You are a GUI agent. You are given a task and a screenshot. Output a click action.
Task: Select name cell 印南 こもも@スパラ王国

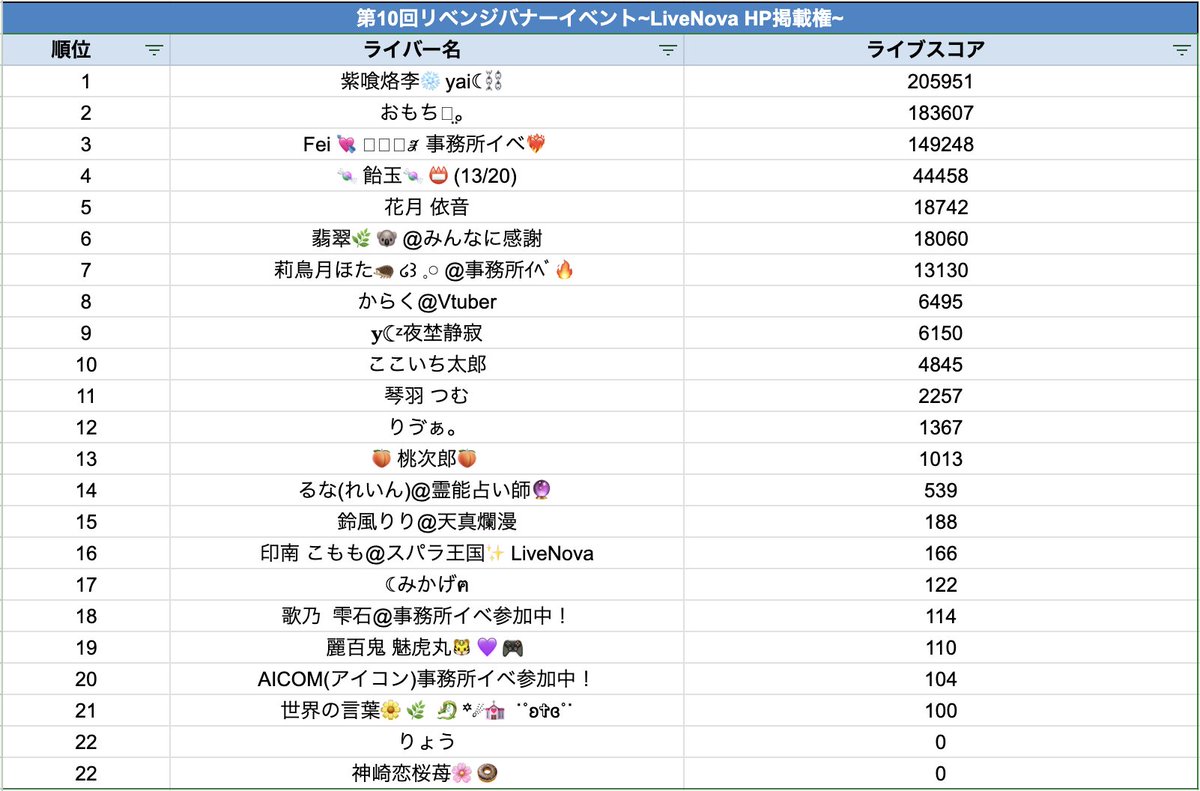[x=427, y=554]
